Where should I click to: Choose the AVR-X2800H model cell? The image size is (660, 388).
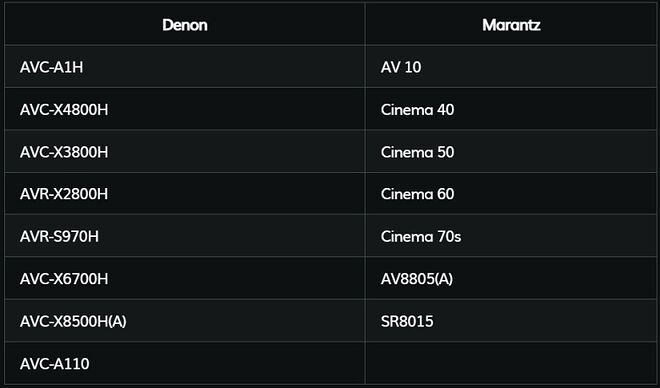185,194
